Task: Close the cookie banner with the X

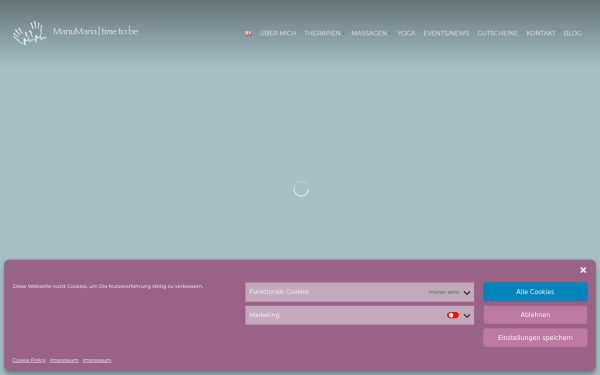Action: (583, 270)
